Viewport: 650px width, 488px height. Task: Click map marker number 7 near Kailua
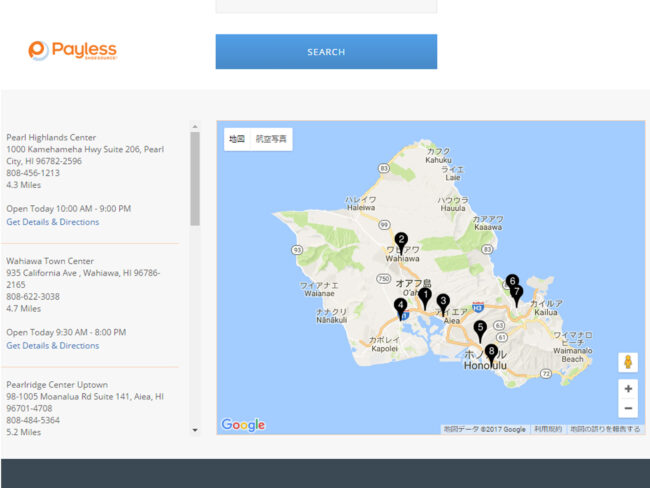click(517, 293)
